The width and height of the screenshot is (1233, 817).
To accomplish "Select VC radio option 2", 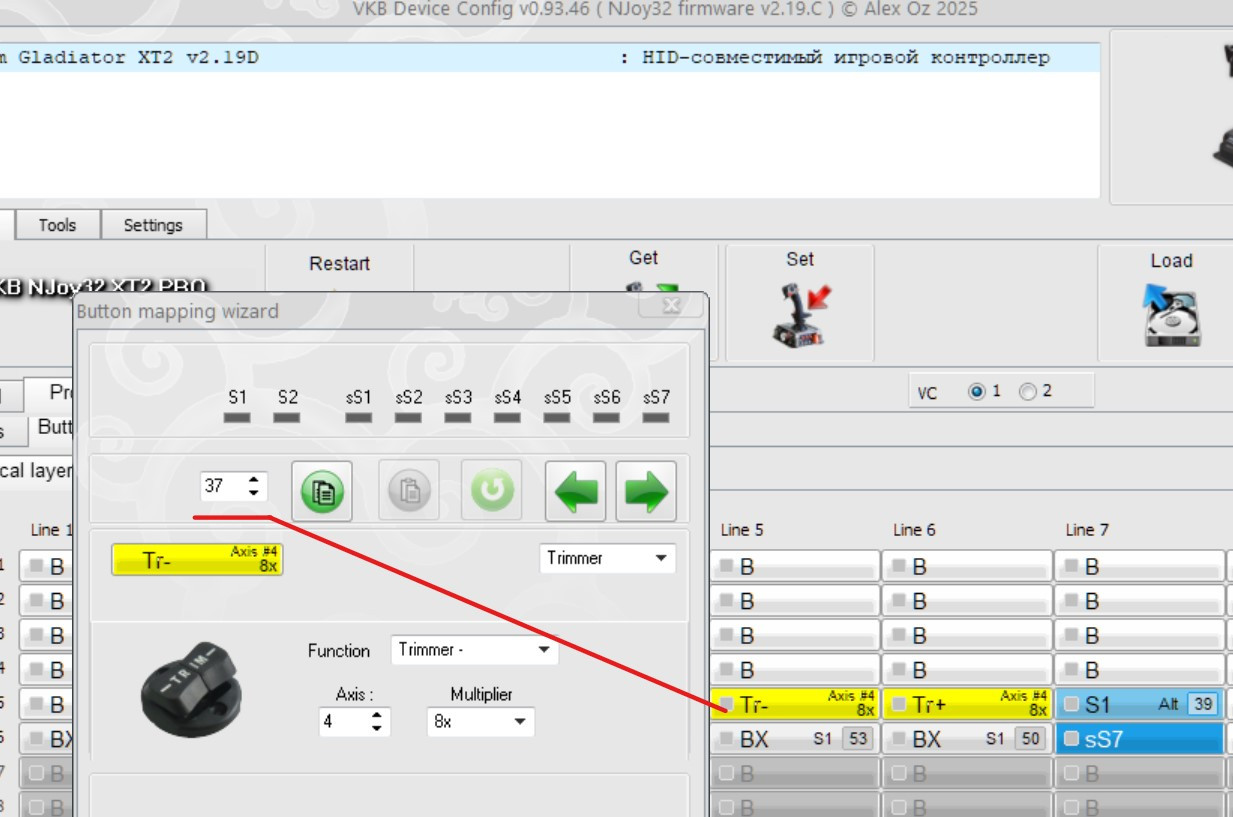I will click(x=1027, y=391).
